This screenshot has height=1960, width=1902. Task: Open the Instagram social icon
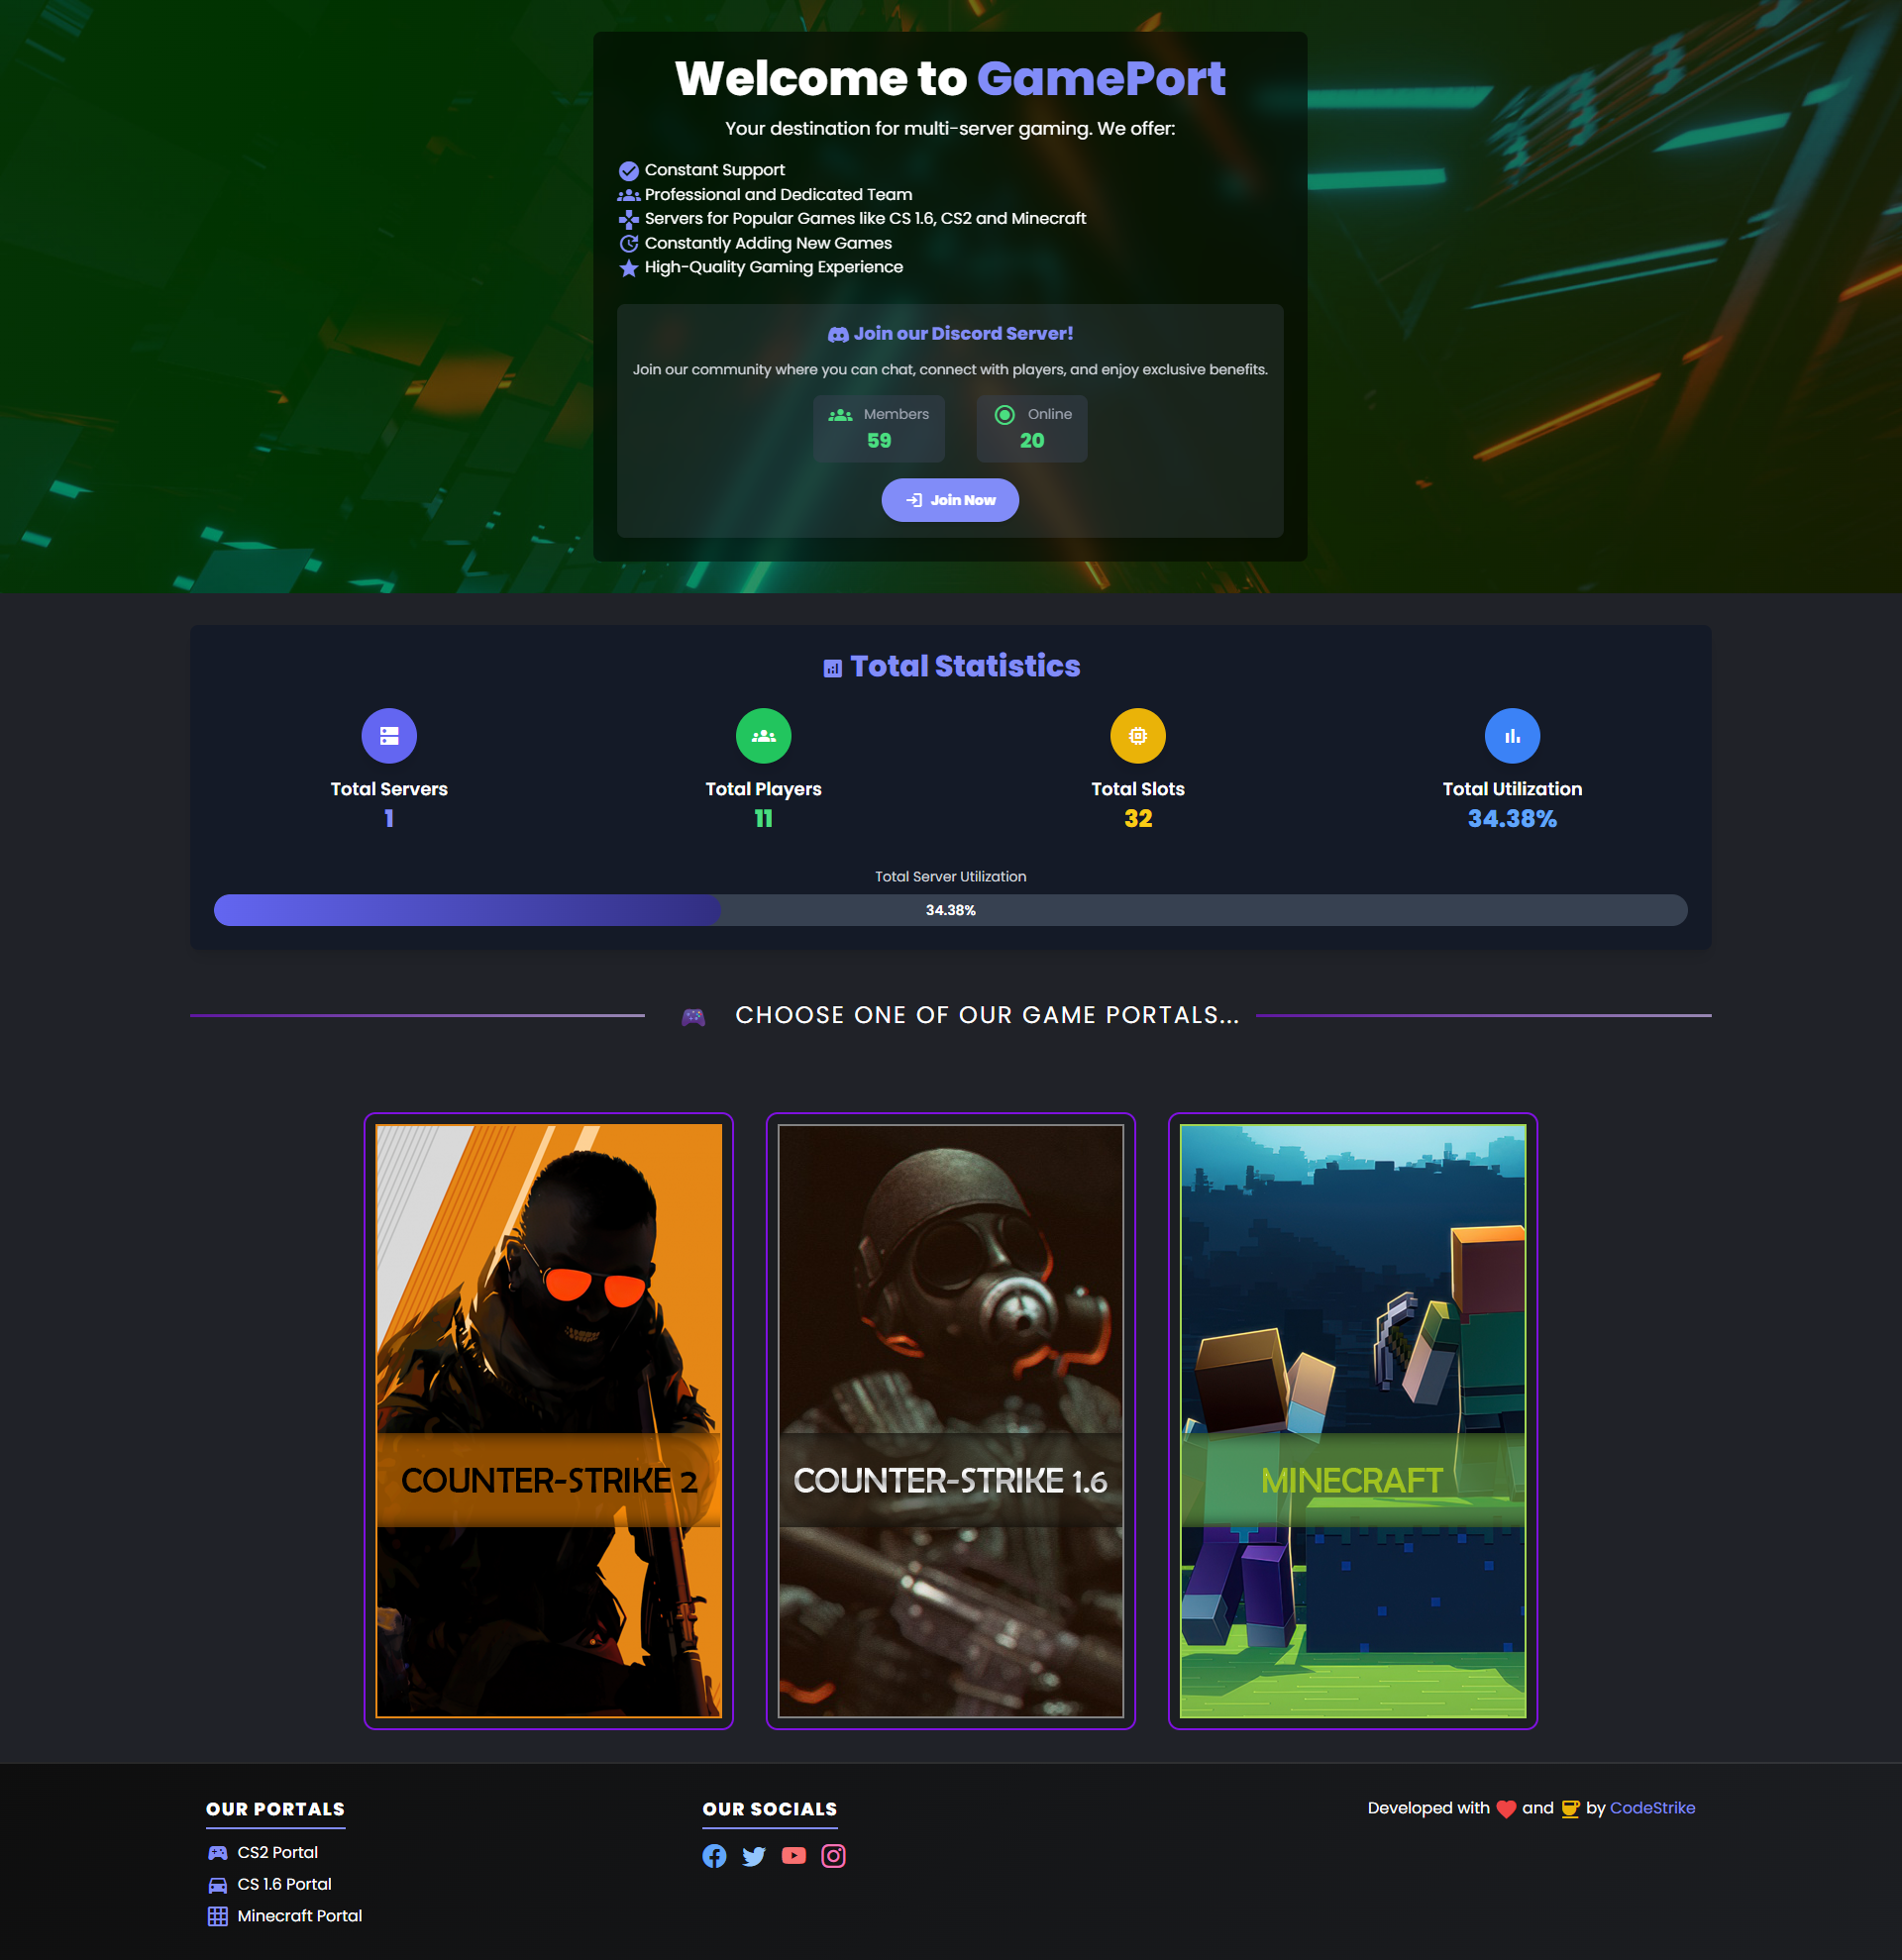tap(833, 1856)
